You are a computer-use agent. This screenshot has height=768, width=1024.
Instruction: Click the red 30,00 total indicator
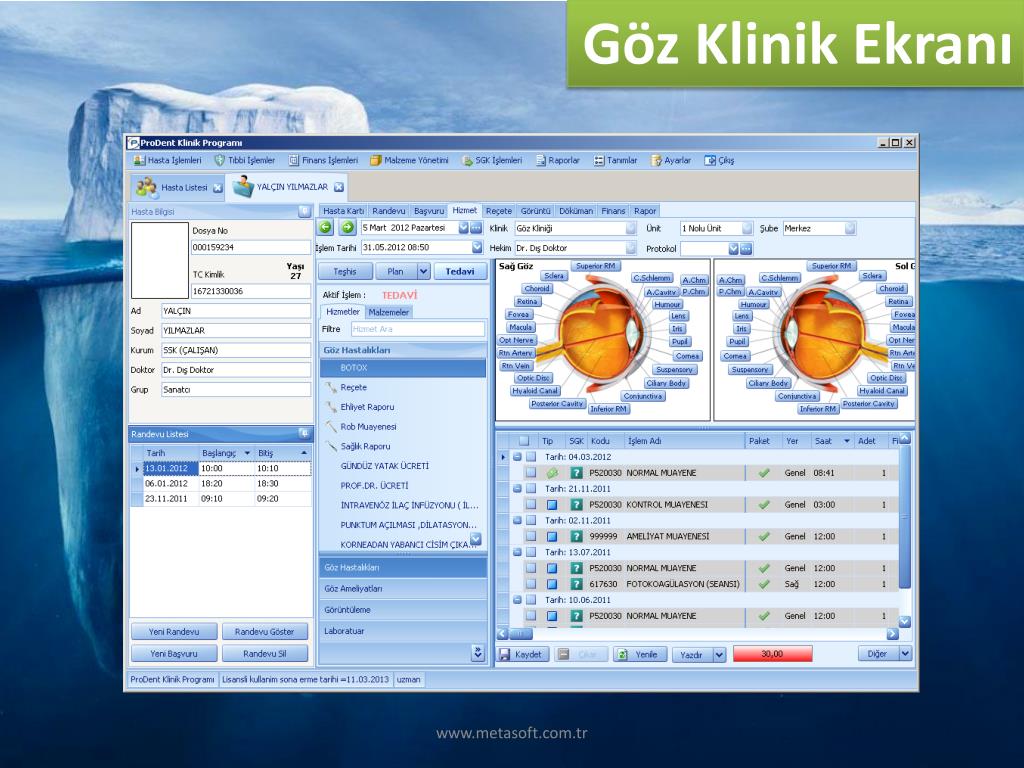[773, 654]
